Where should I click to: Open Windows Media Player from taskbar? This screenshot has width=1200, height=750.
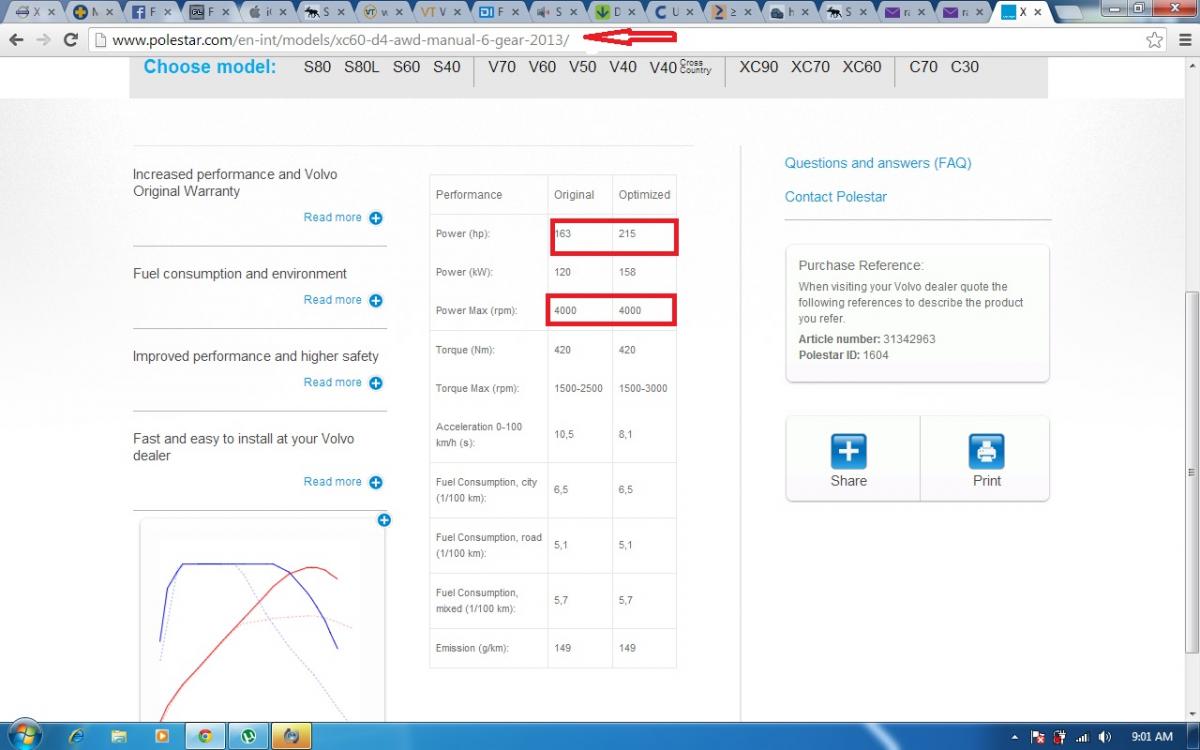(x=162, y=736)
